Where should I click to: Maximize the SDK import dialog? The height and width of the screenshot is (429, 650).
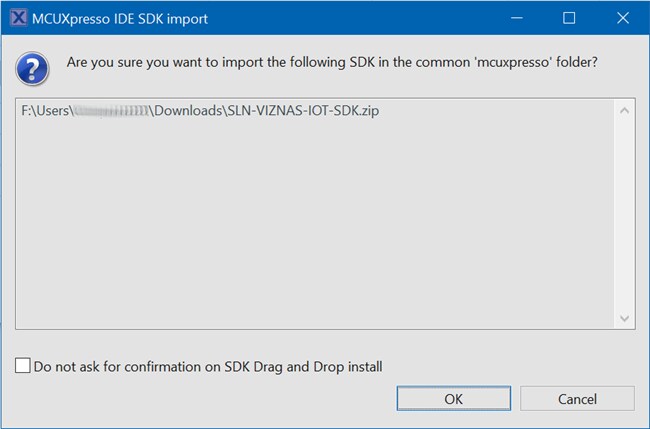pyautogui.click(x=569, y=18)
